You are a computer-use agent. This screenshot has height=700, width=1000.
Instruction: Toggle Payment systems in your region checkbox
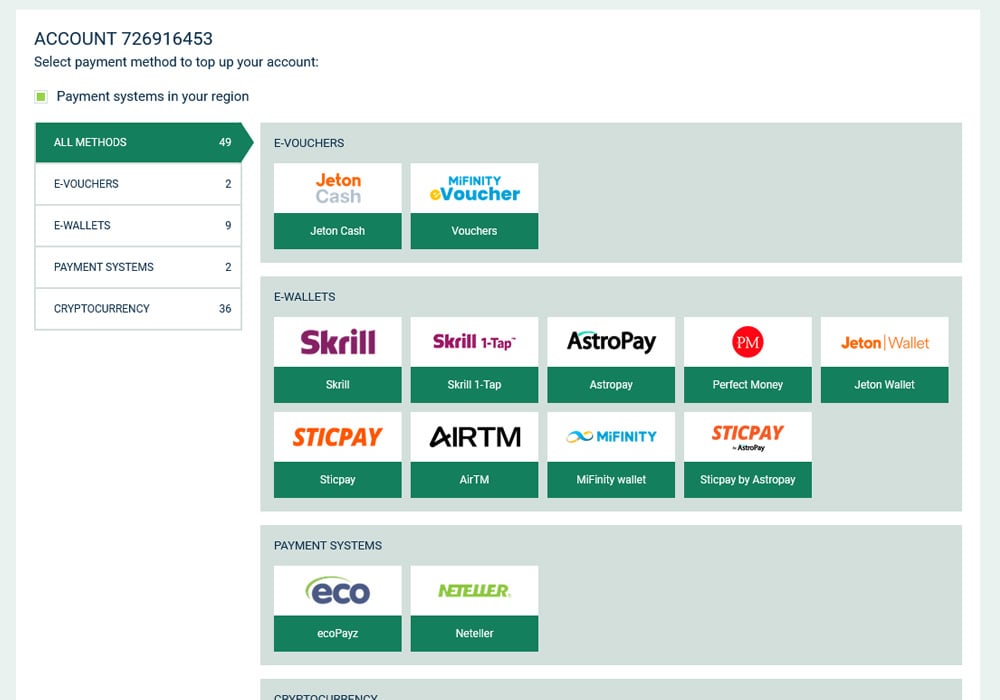click(x=41, y=96)
